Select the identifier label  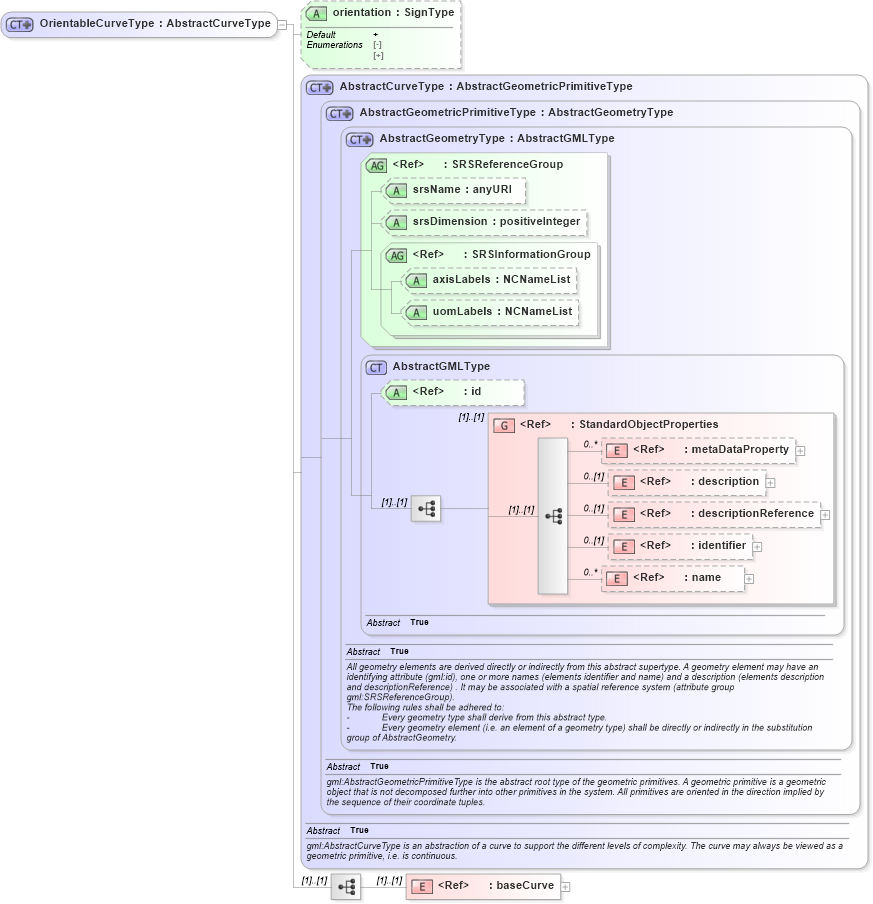pos(722,545)
